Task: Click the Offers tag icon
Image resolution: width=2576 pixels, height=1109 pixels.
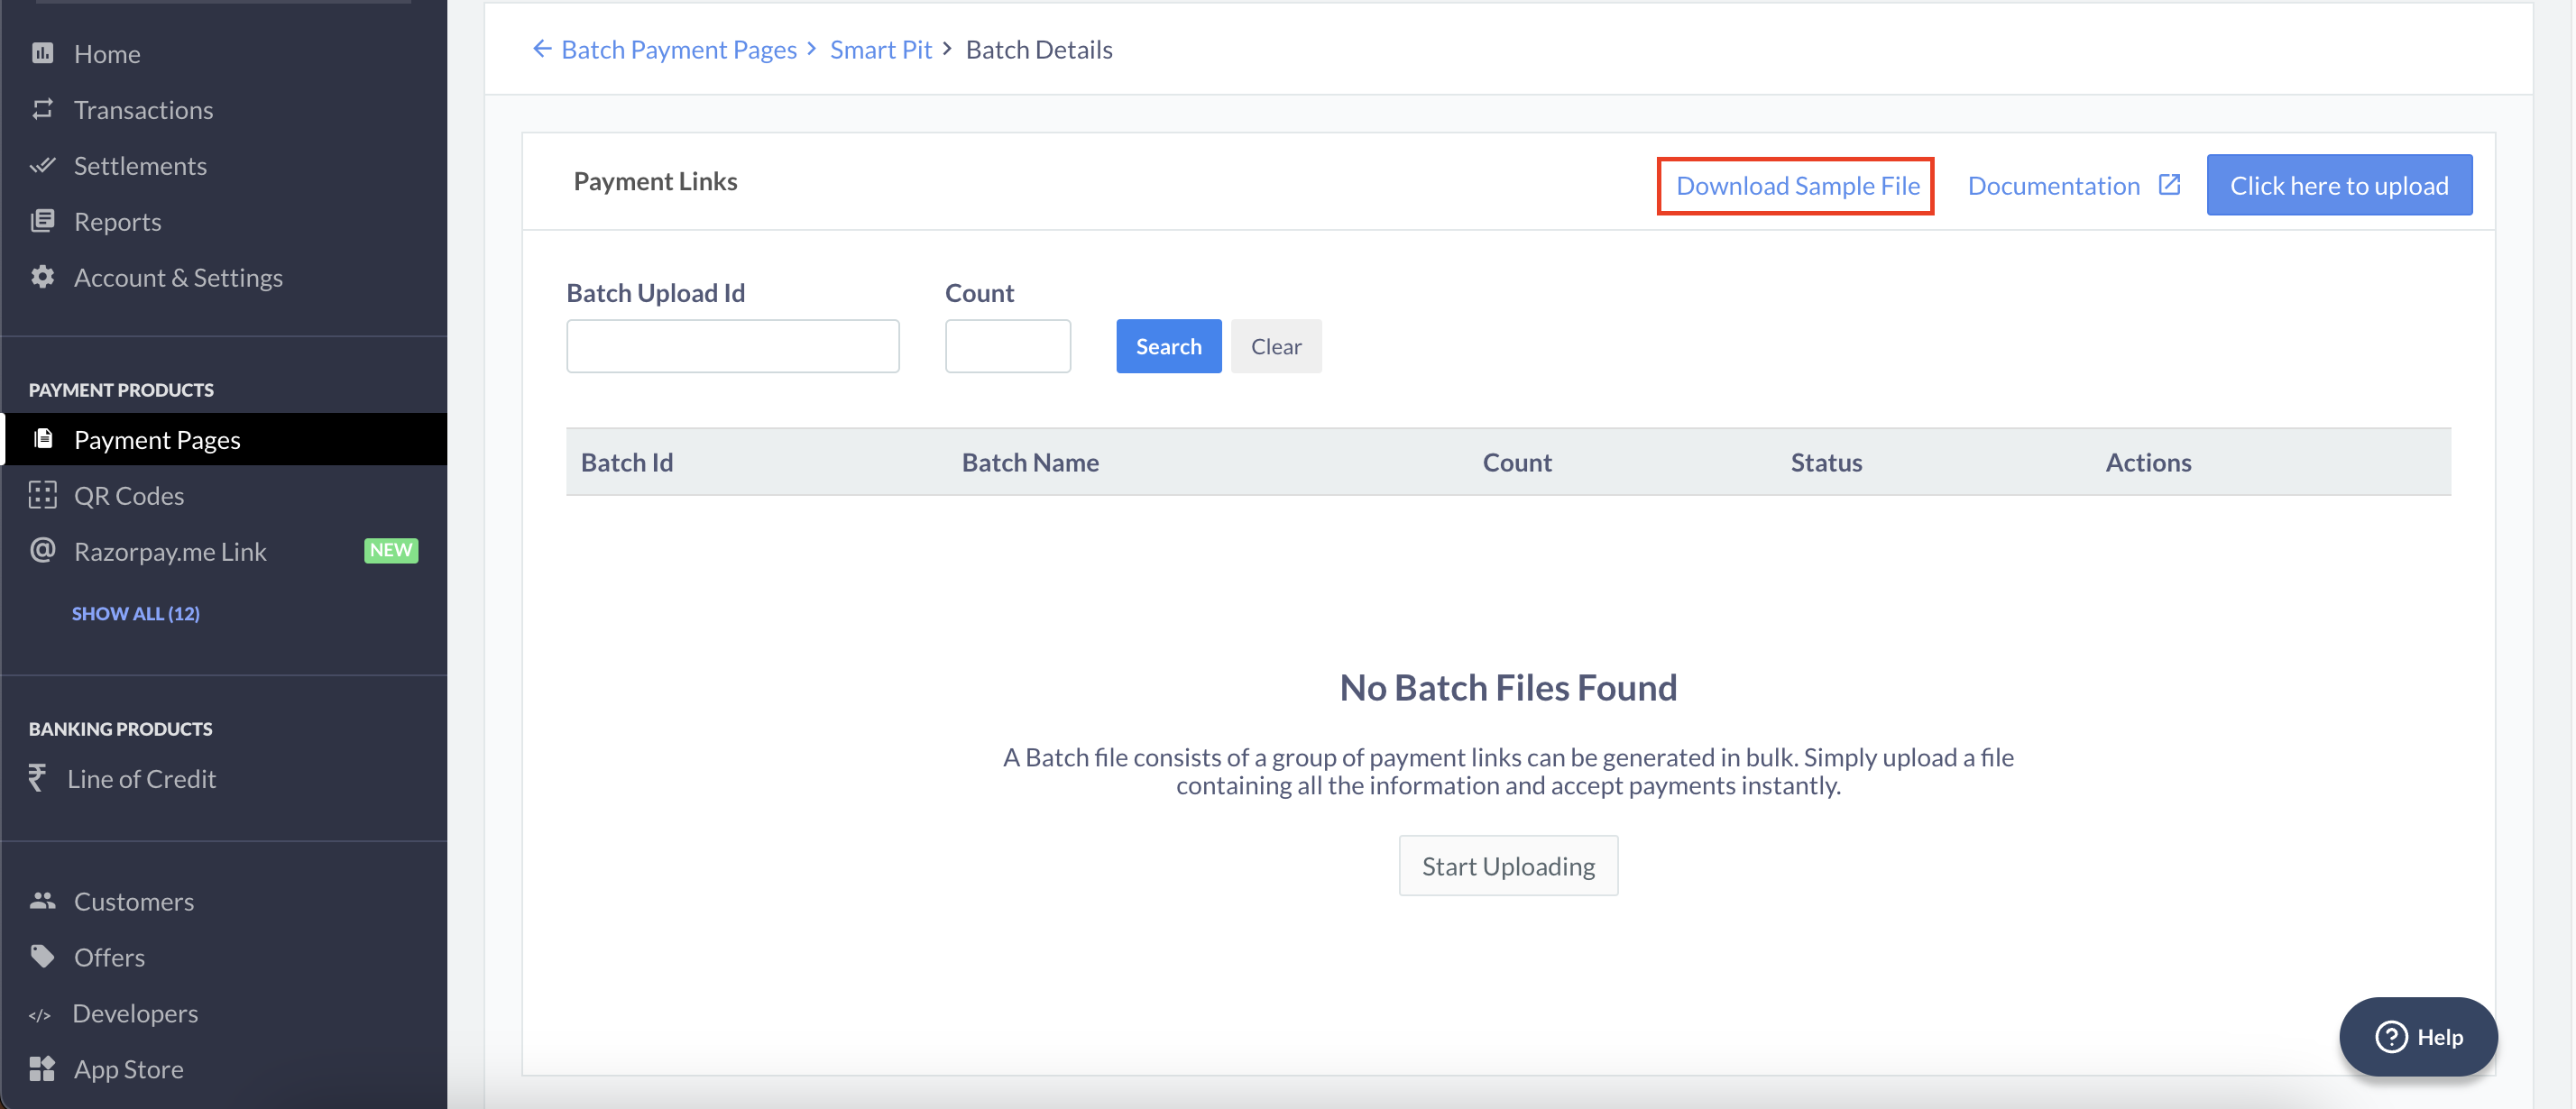Action: click(42, 956)
